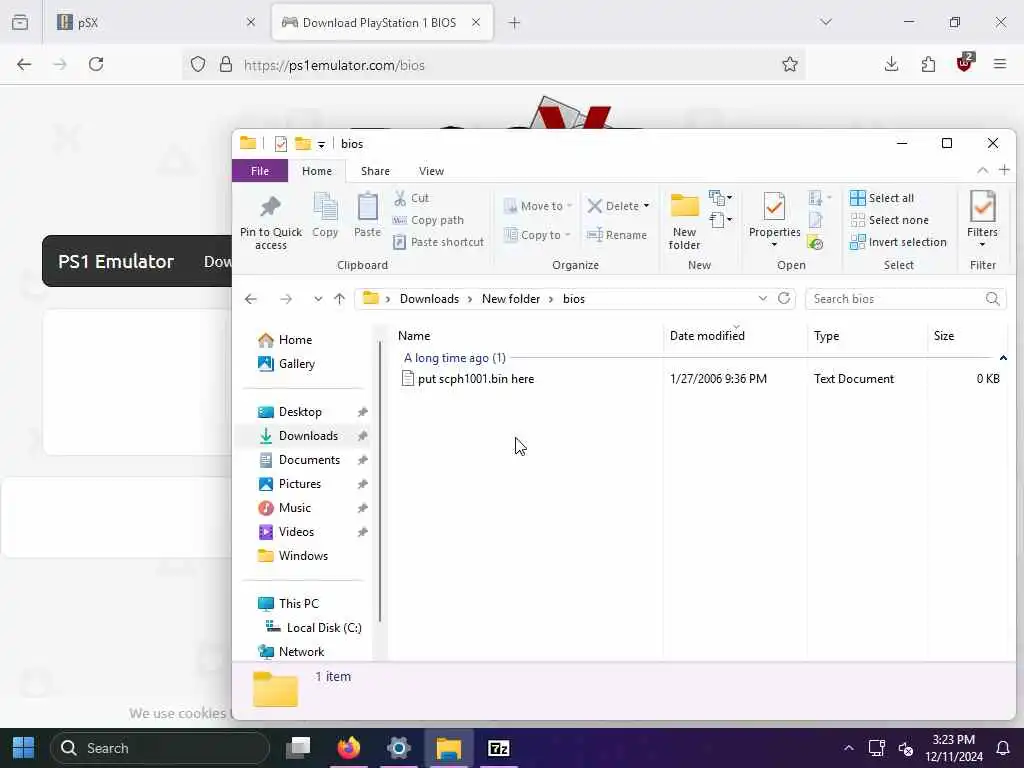Click the Cut scissors command

click(411, 198)
